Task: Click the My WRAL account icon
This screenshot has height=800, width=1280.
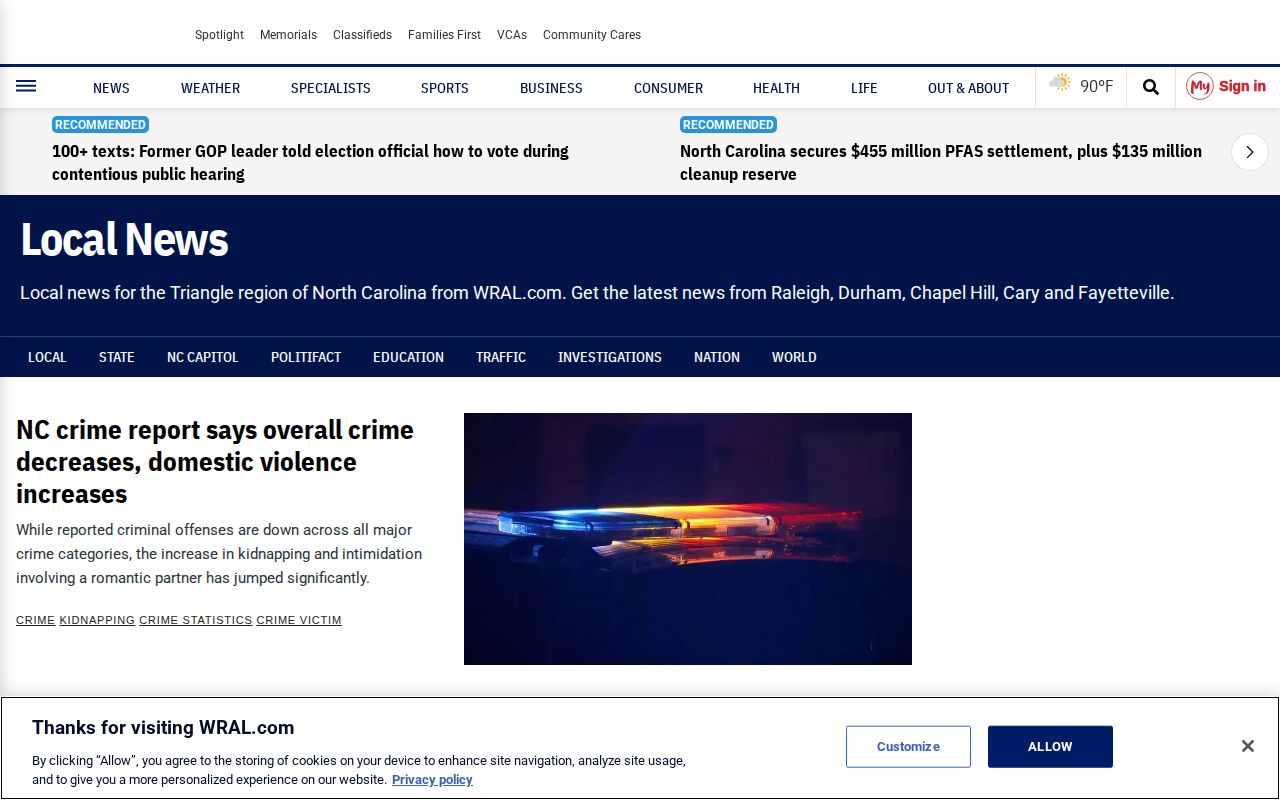Action: coord(1200,87)
